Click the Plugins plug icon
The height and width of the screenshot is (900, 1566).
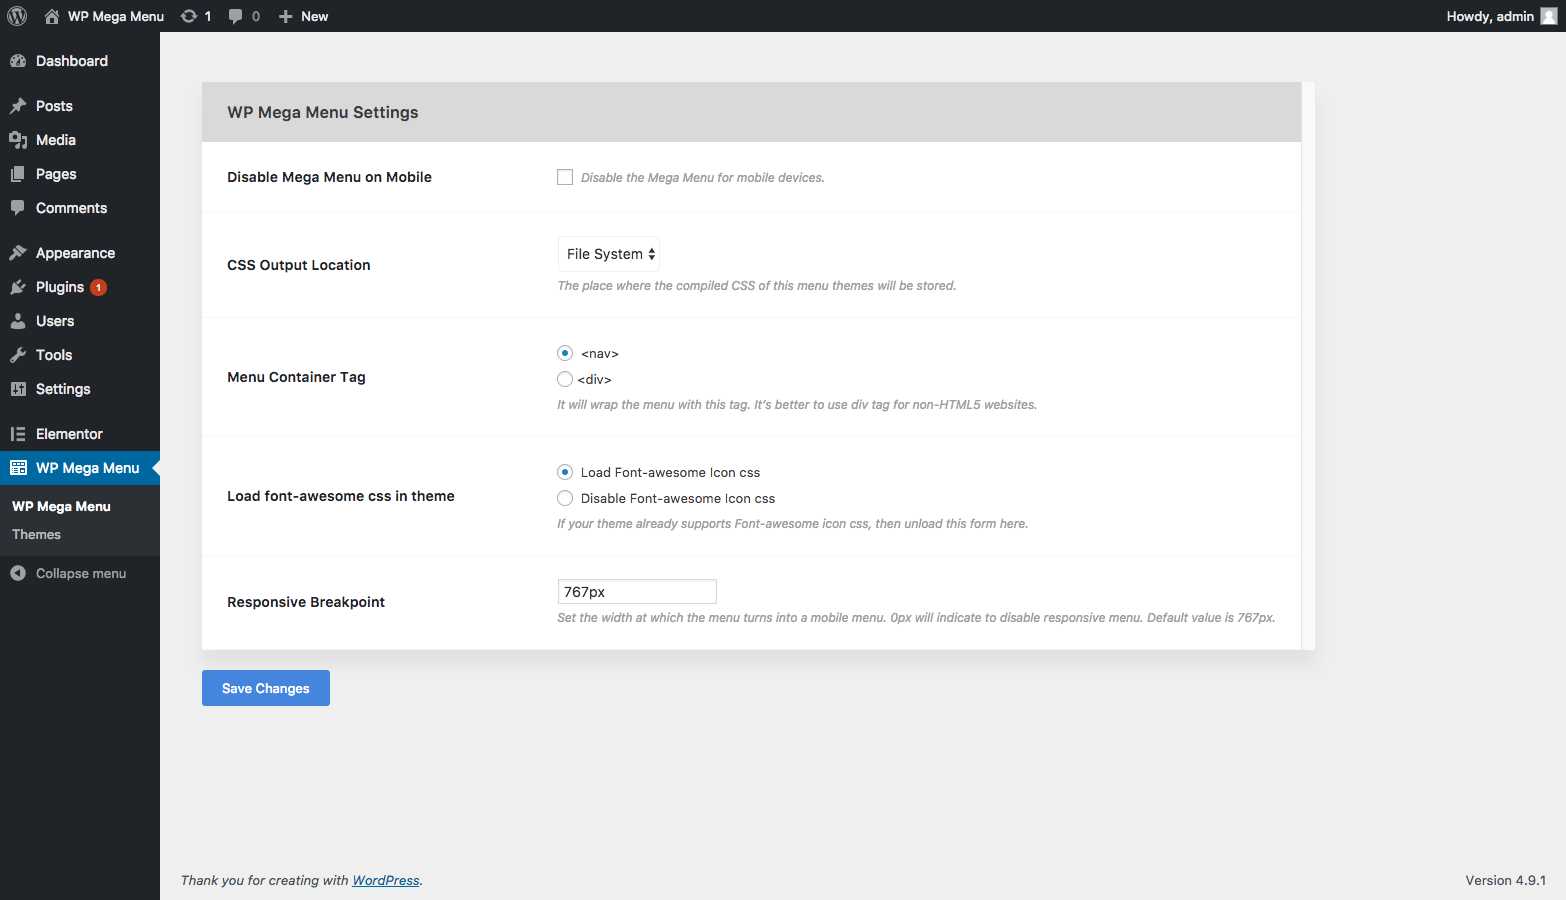(18, 287)
